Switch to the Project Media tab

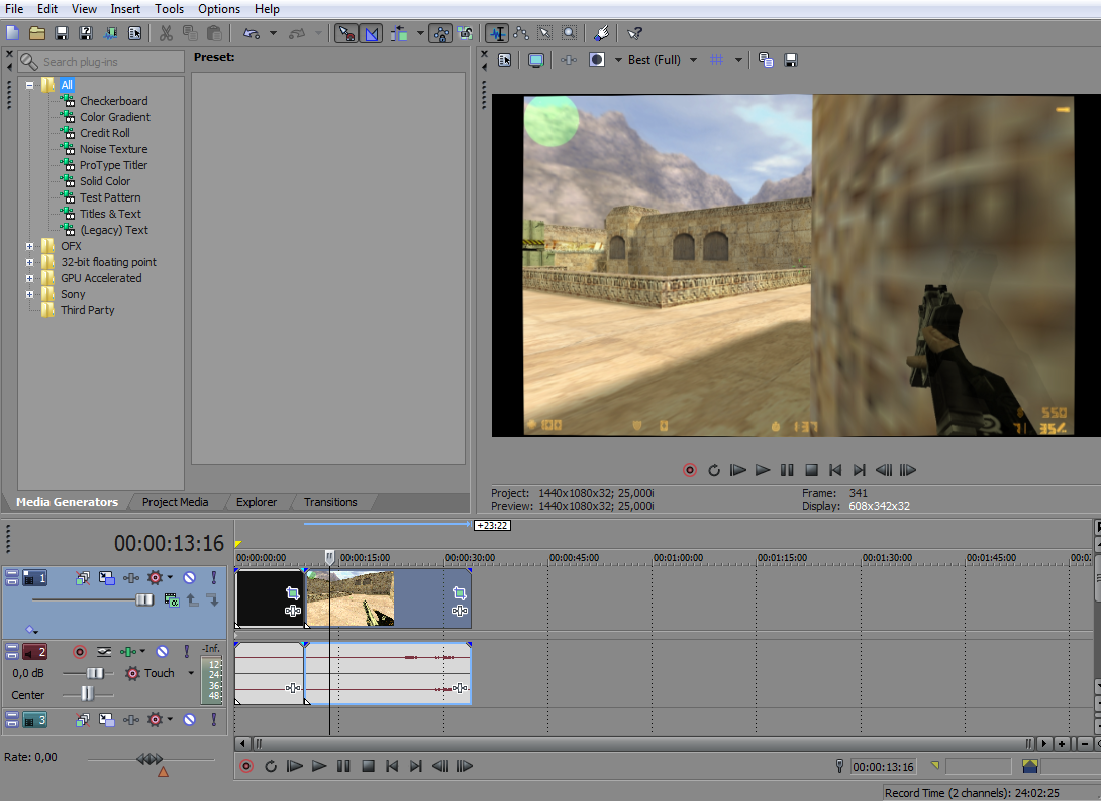pyautogui.click(x=175, y=502)
